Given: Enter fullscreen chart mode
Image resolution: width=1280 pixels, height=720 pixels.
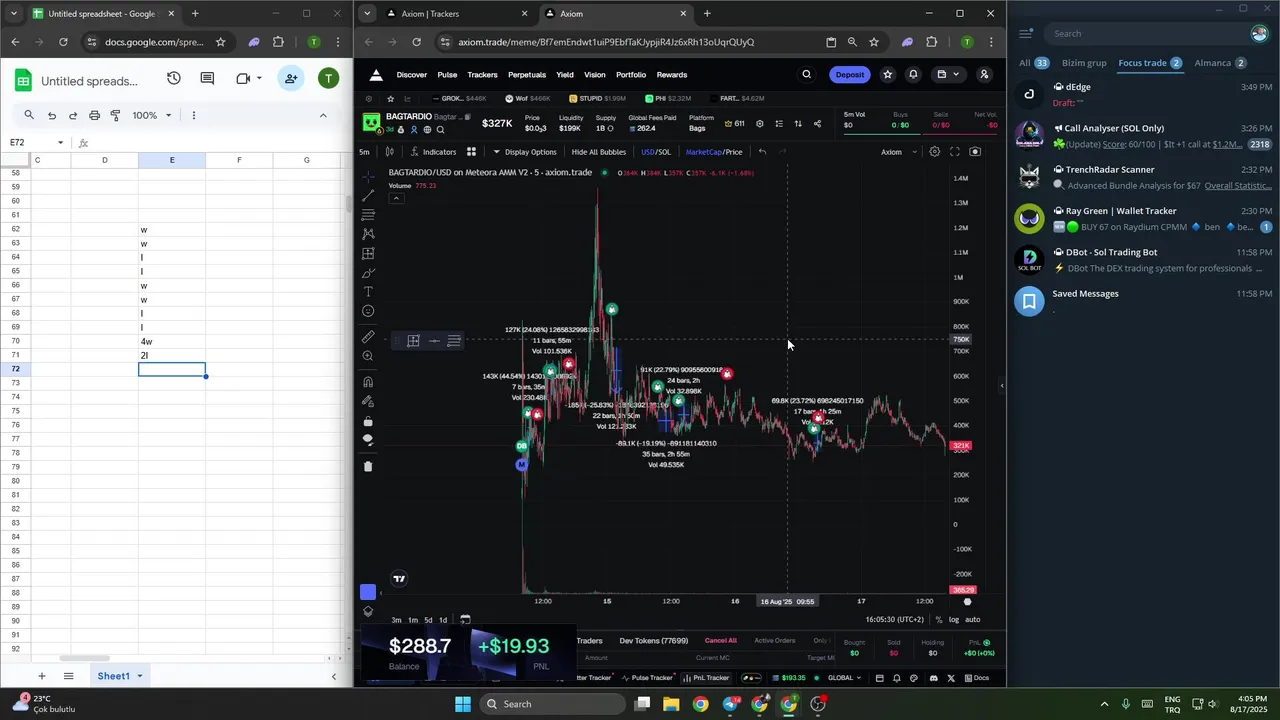Looking at the screenshot, I should [x=955, y=152].
